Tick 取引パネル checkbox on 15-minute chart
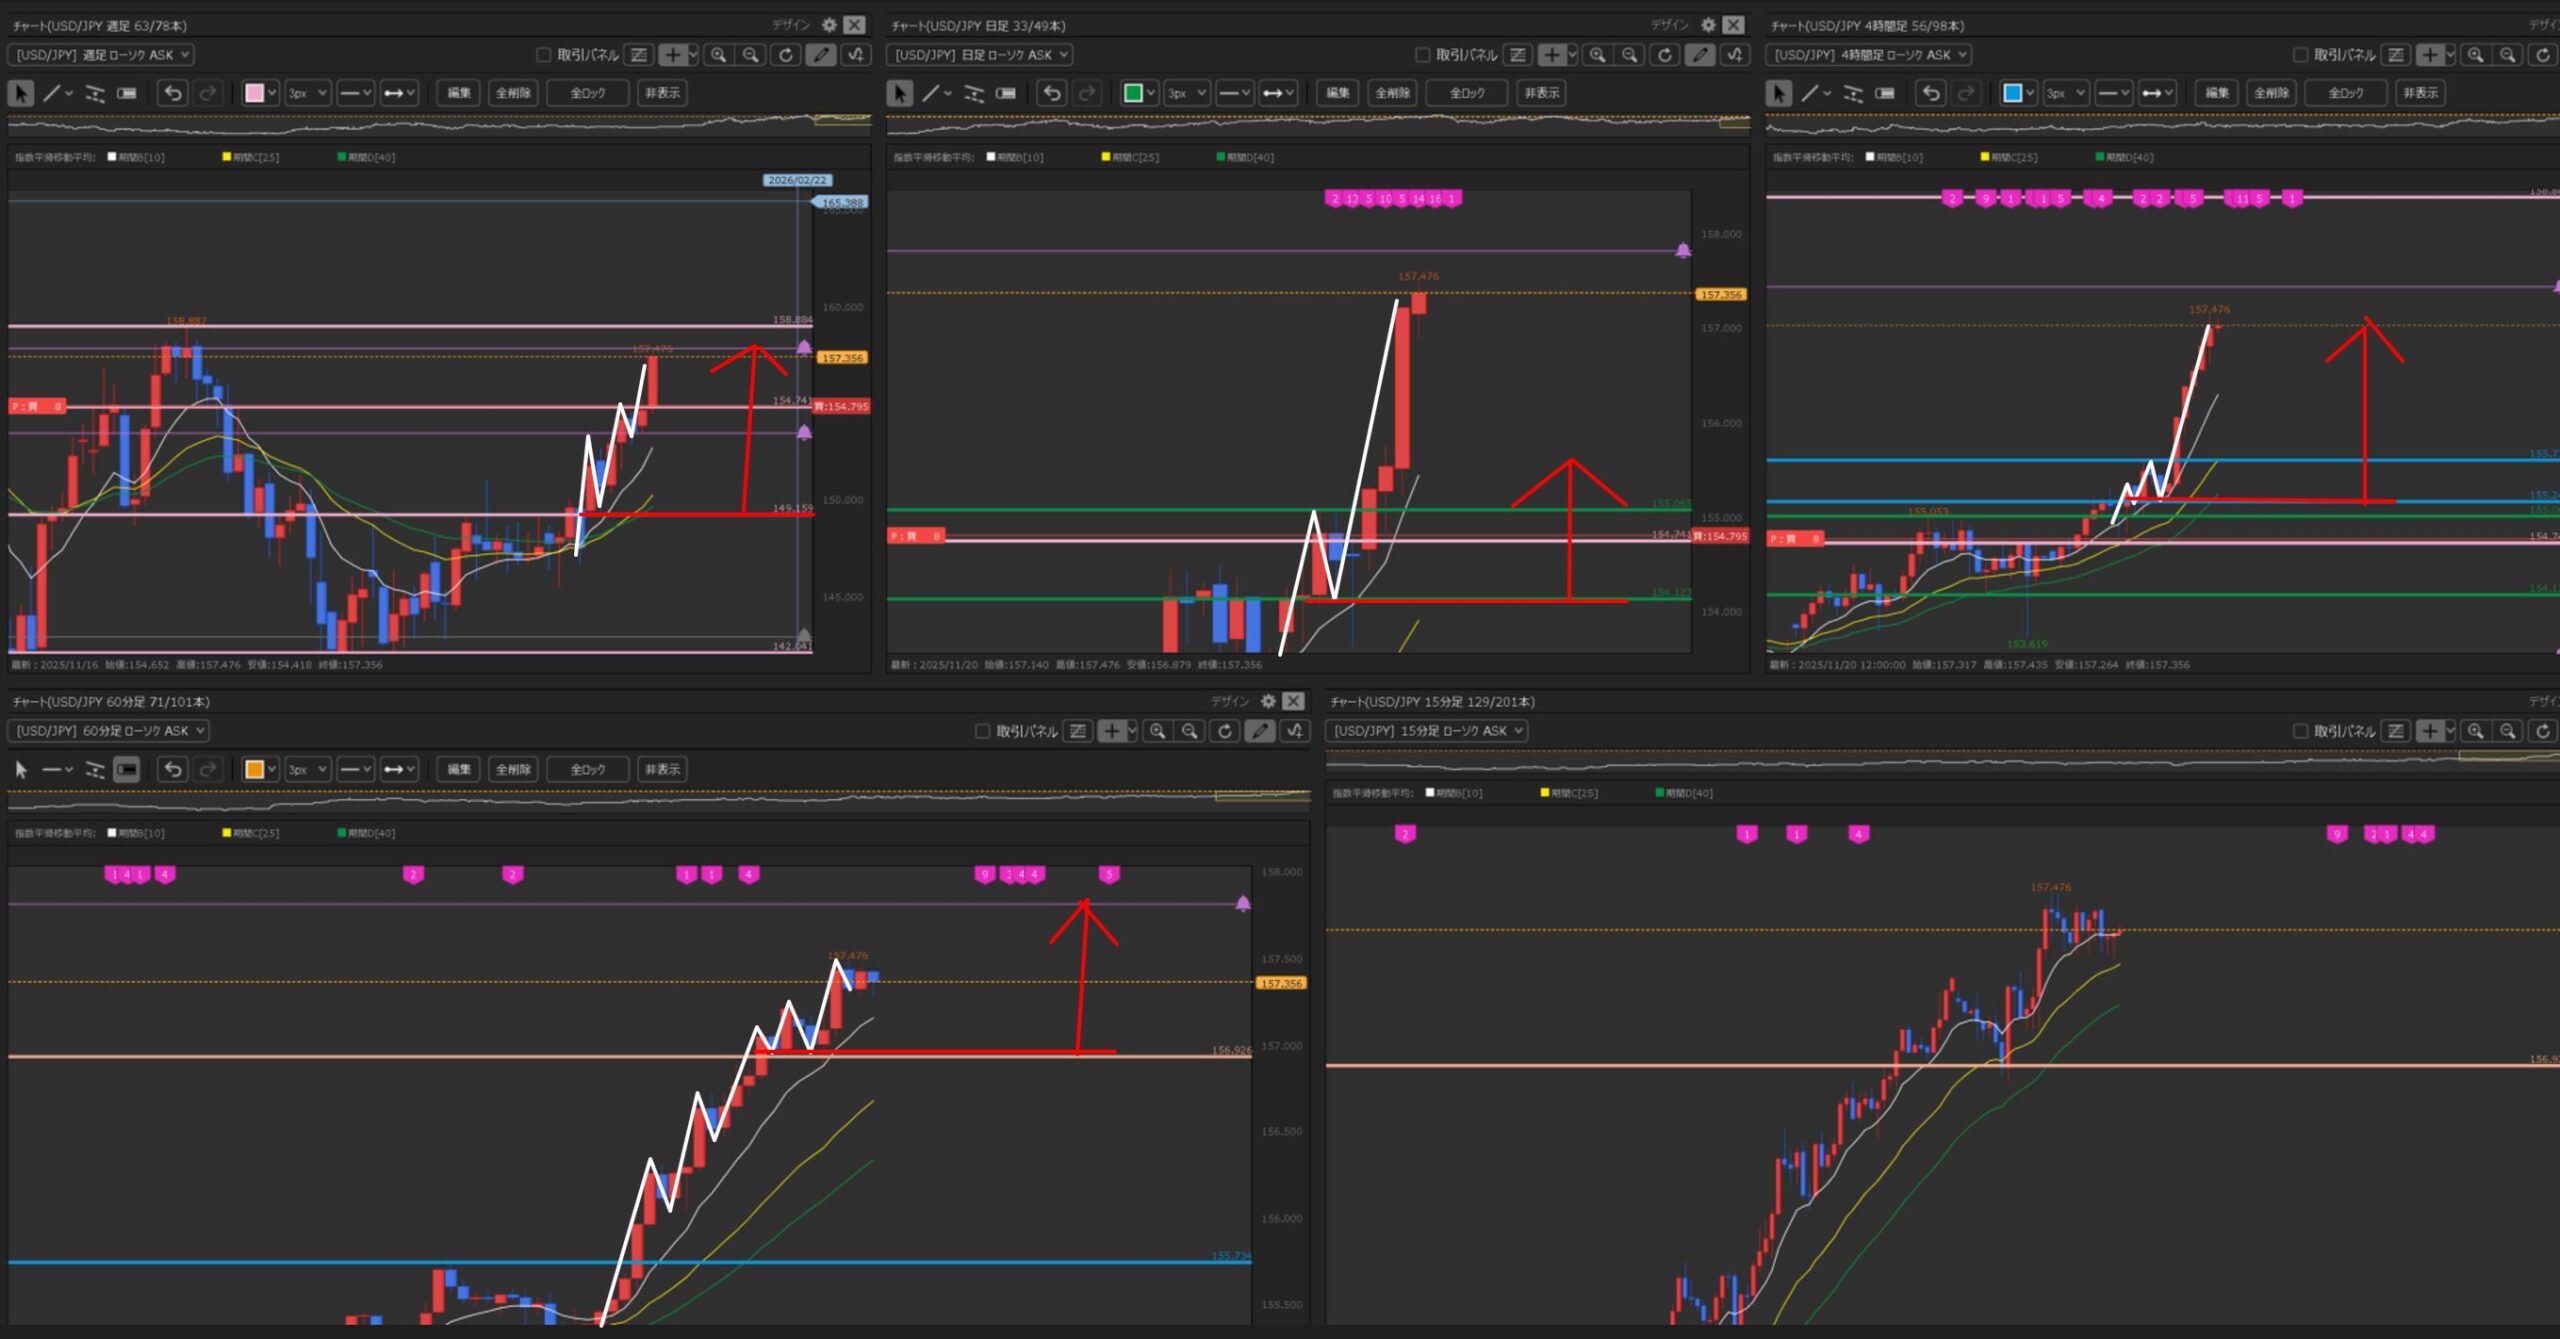 click(x=2300, y=731)
